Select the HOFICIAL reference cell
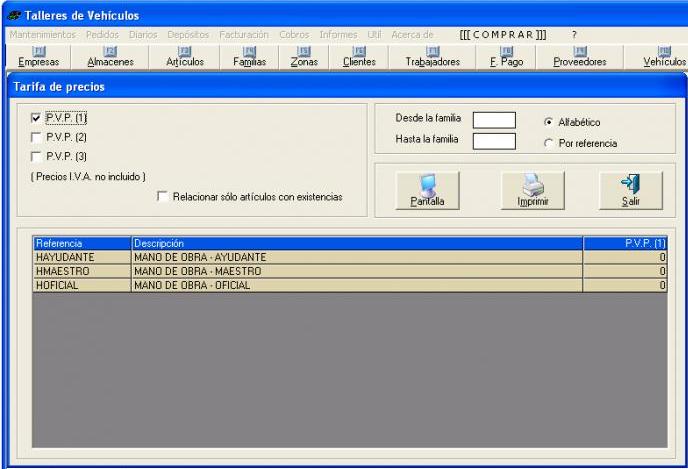This screenshot has height=469, width=688. tap(82, 285)
